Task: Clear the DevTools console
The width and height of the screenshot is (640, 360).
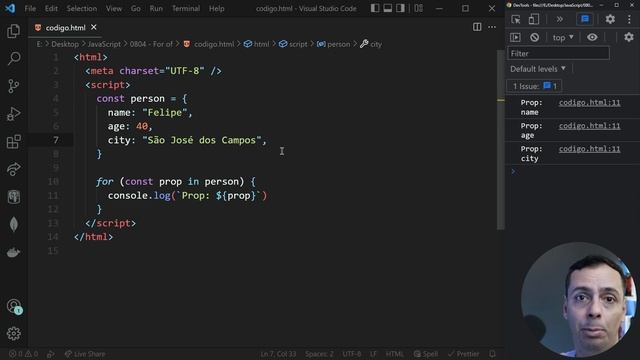Action: pos(534,38)
